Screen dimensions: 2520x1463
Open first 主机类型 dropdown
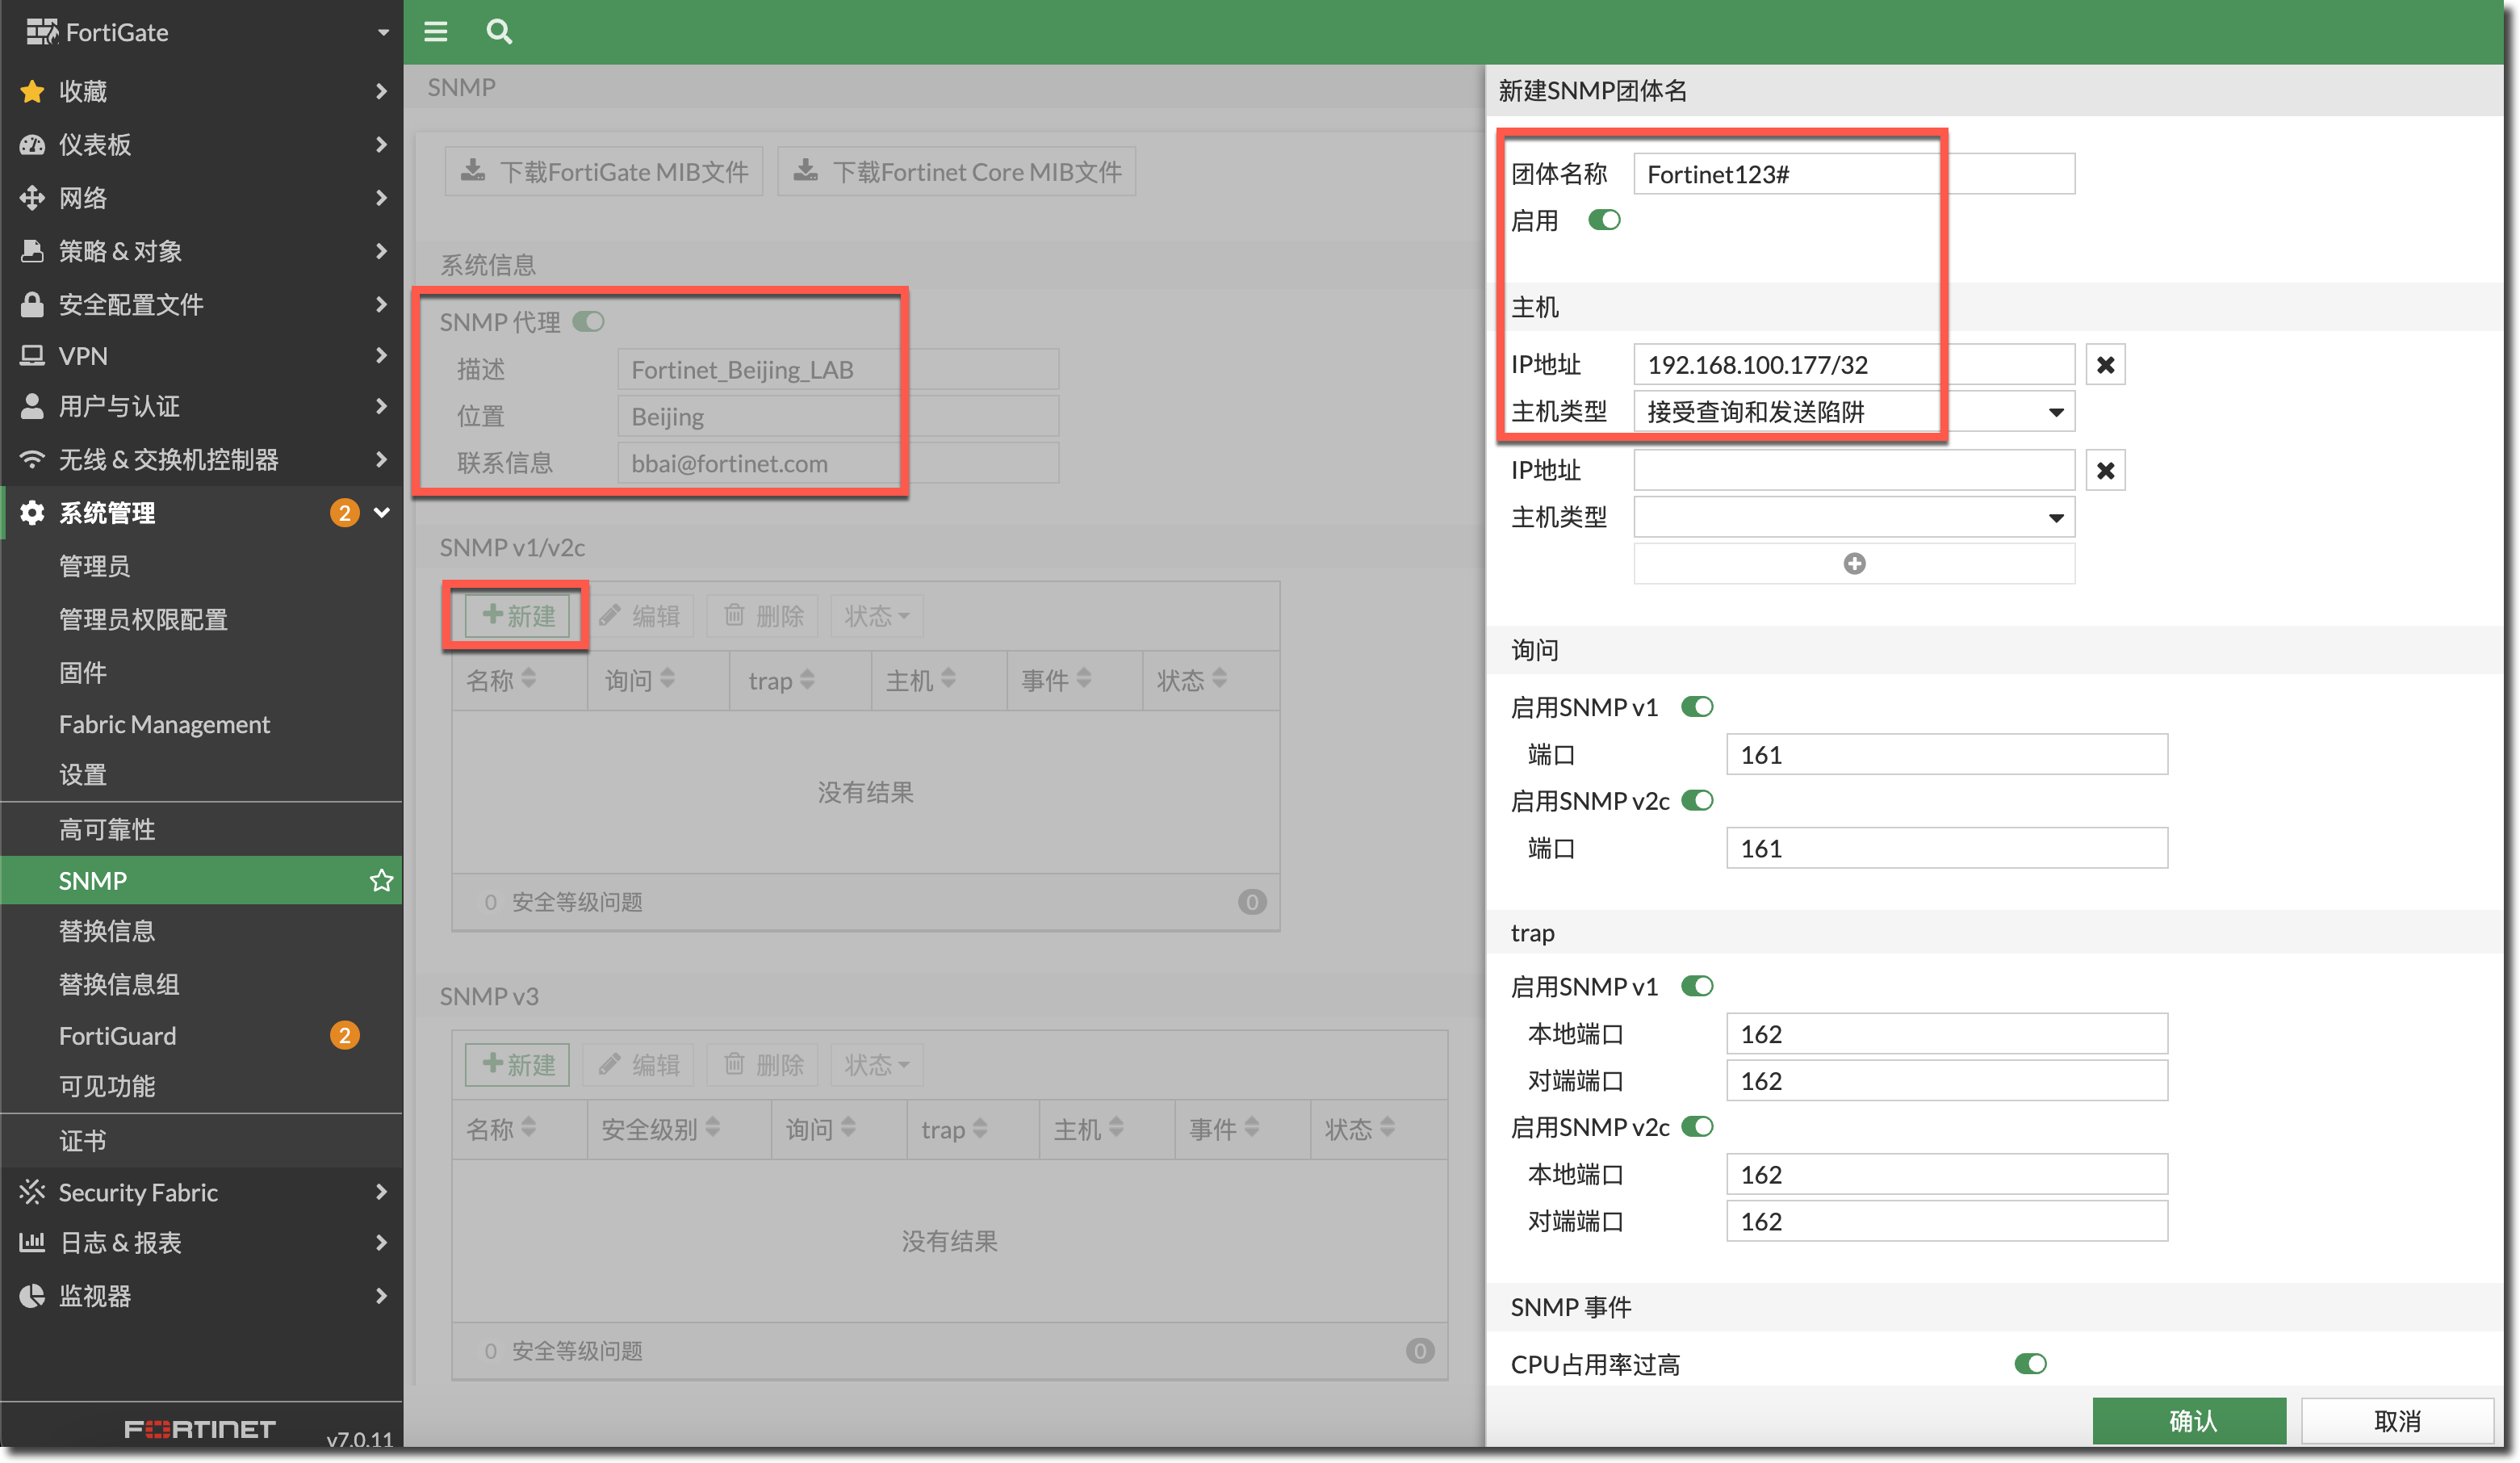[x=1853, y=412]
